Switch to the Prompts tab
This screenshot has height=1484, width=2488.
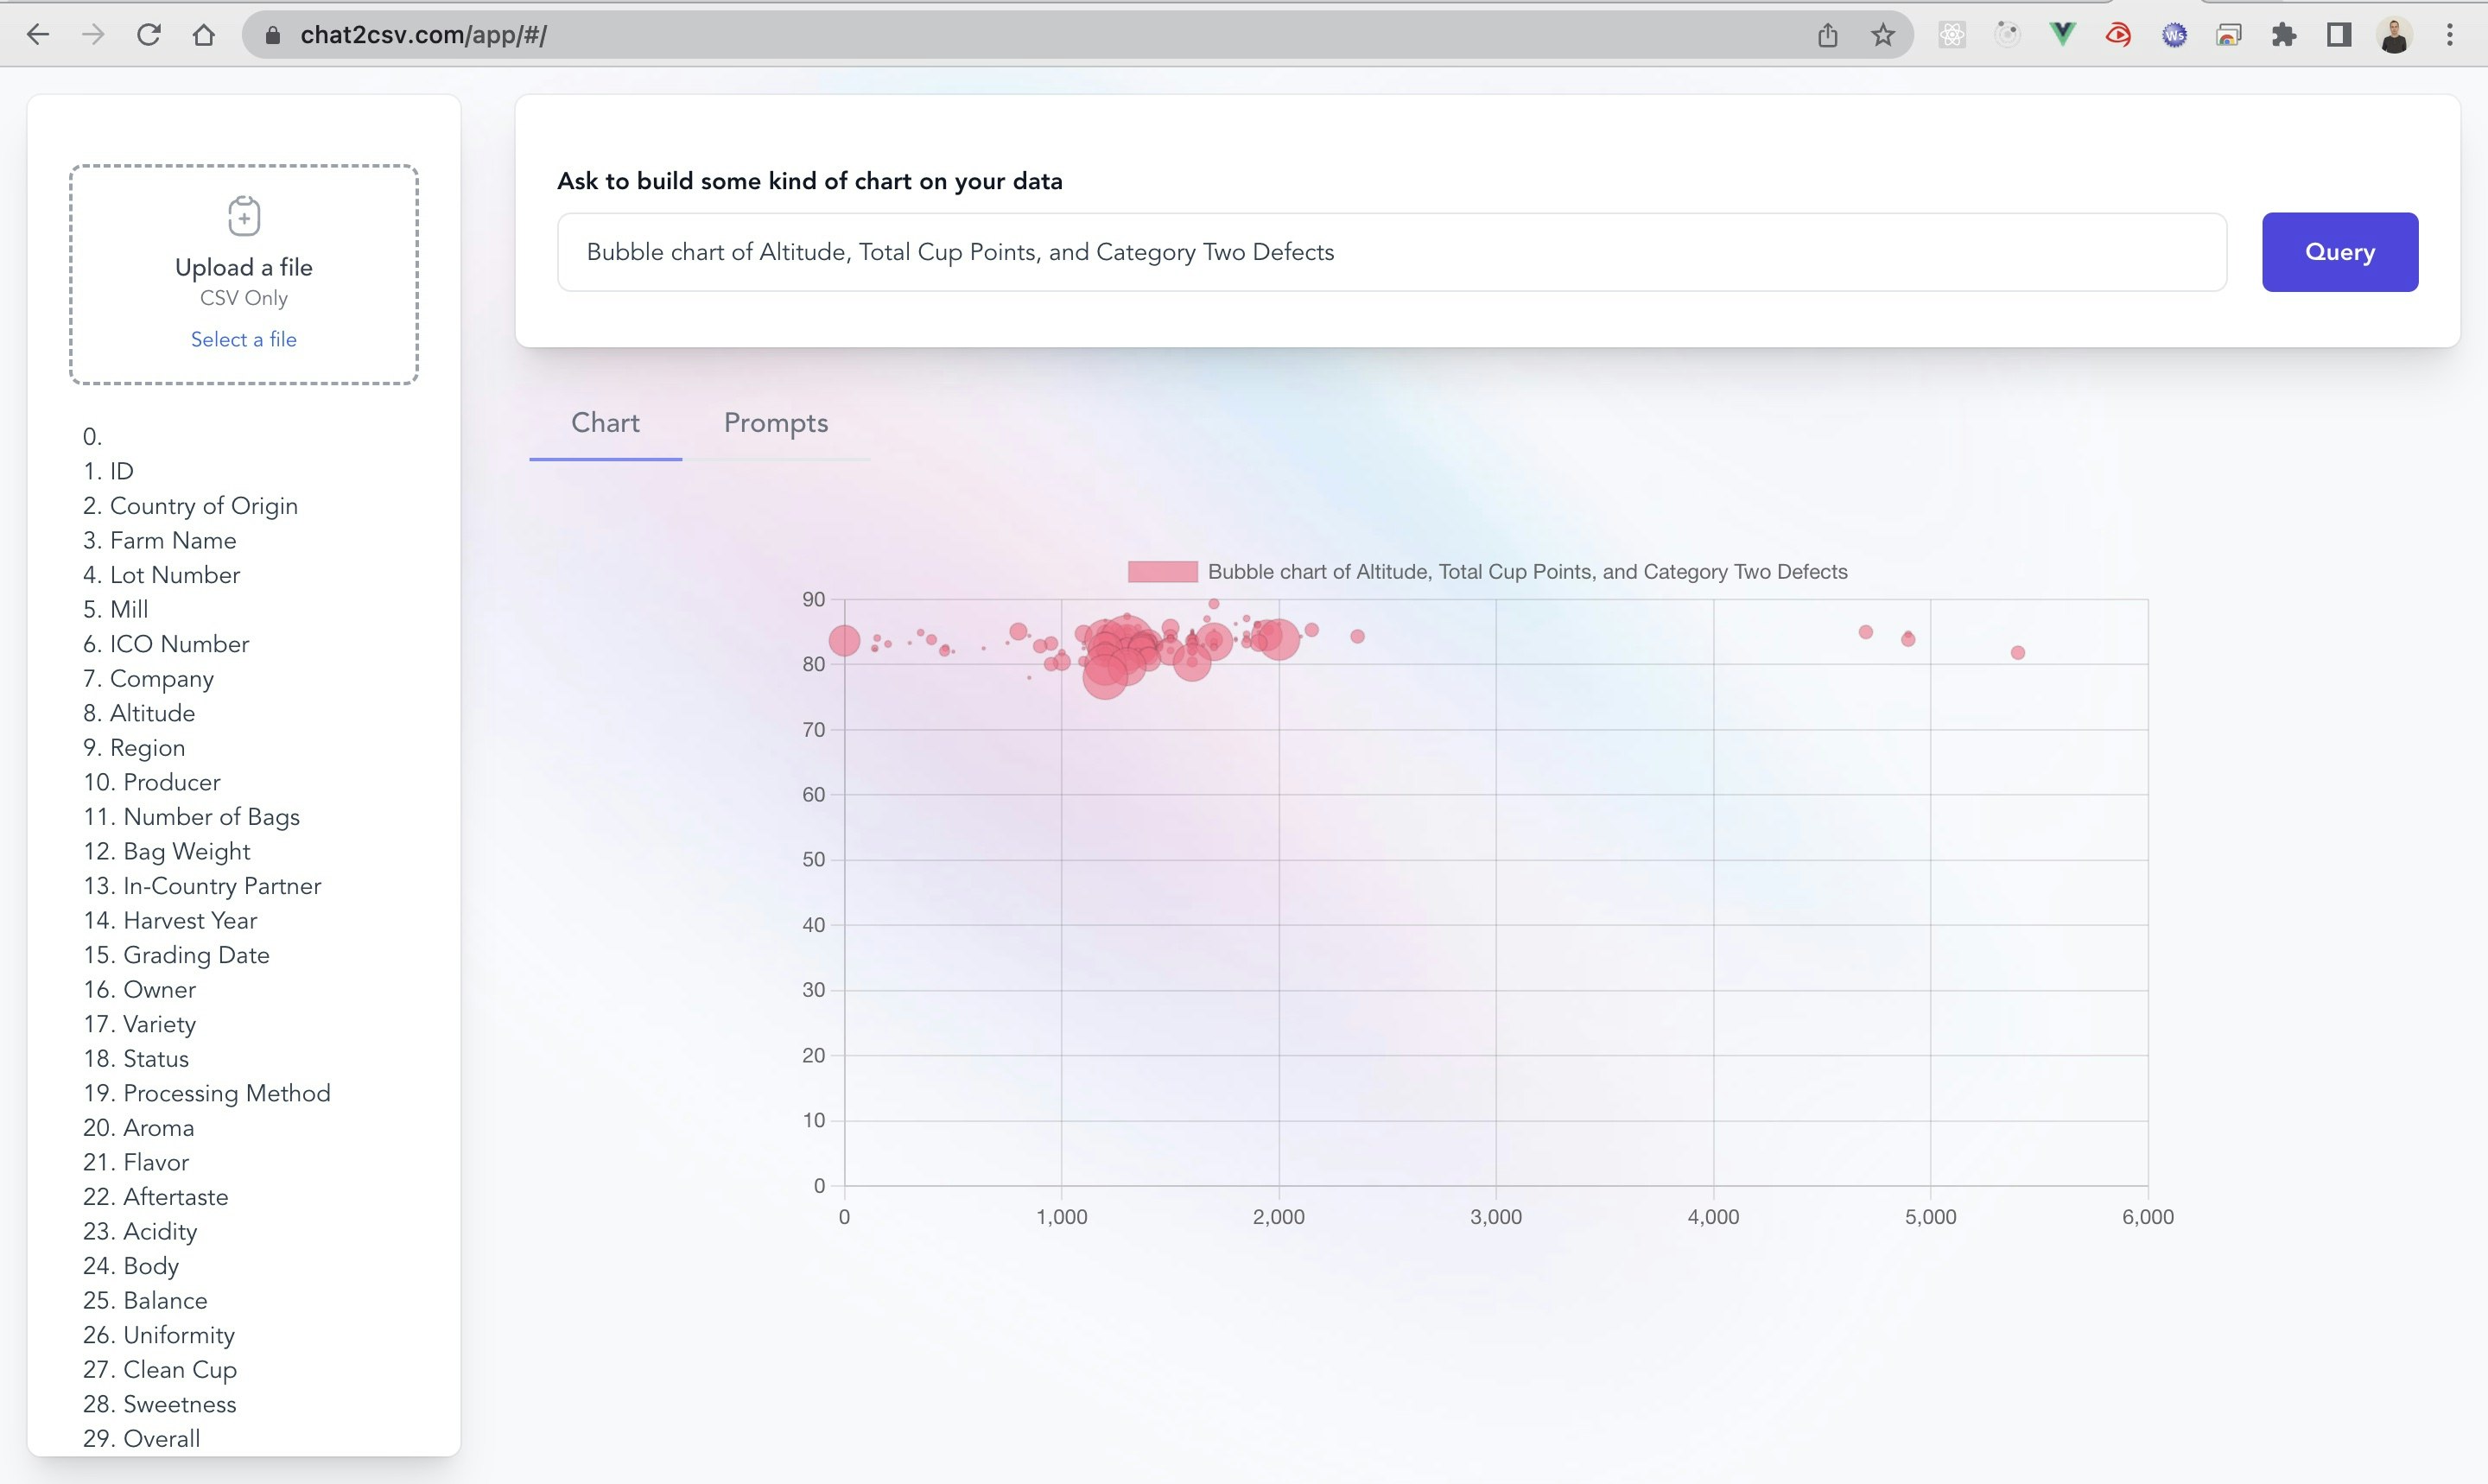point(776,423)
